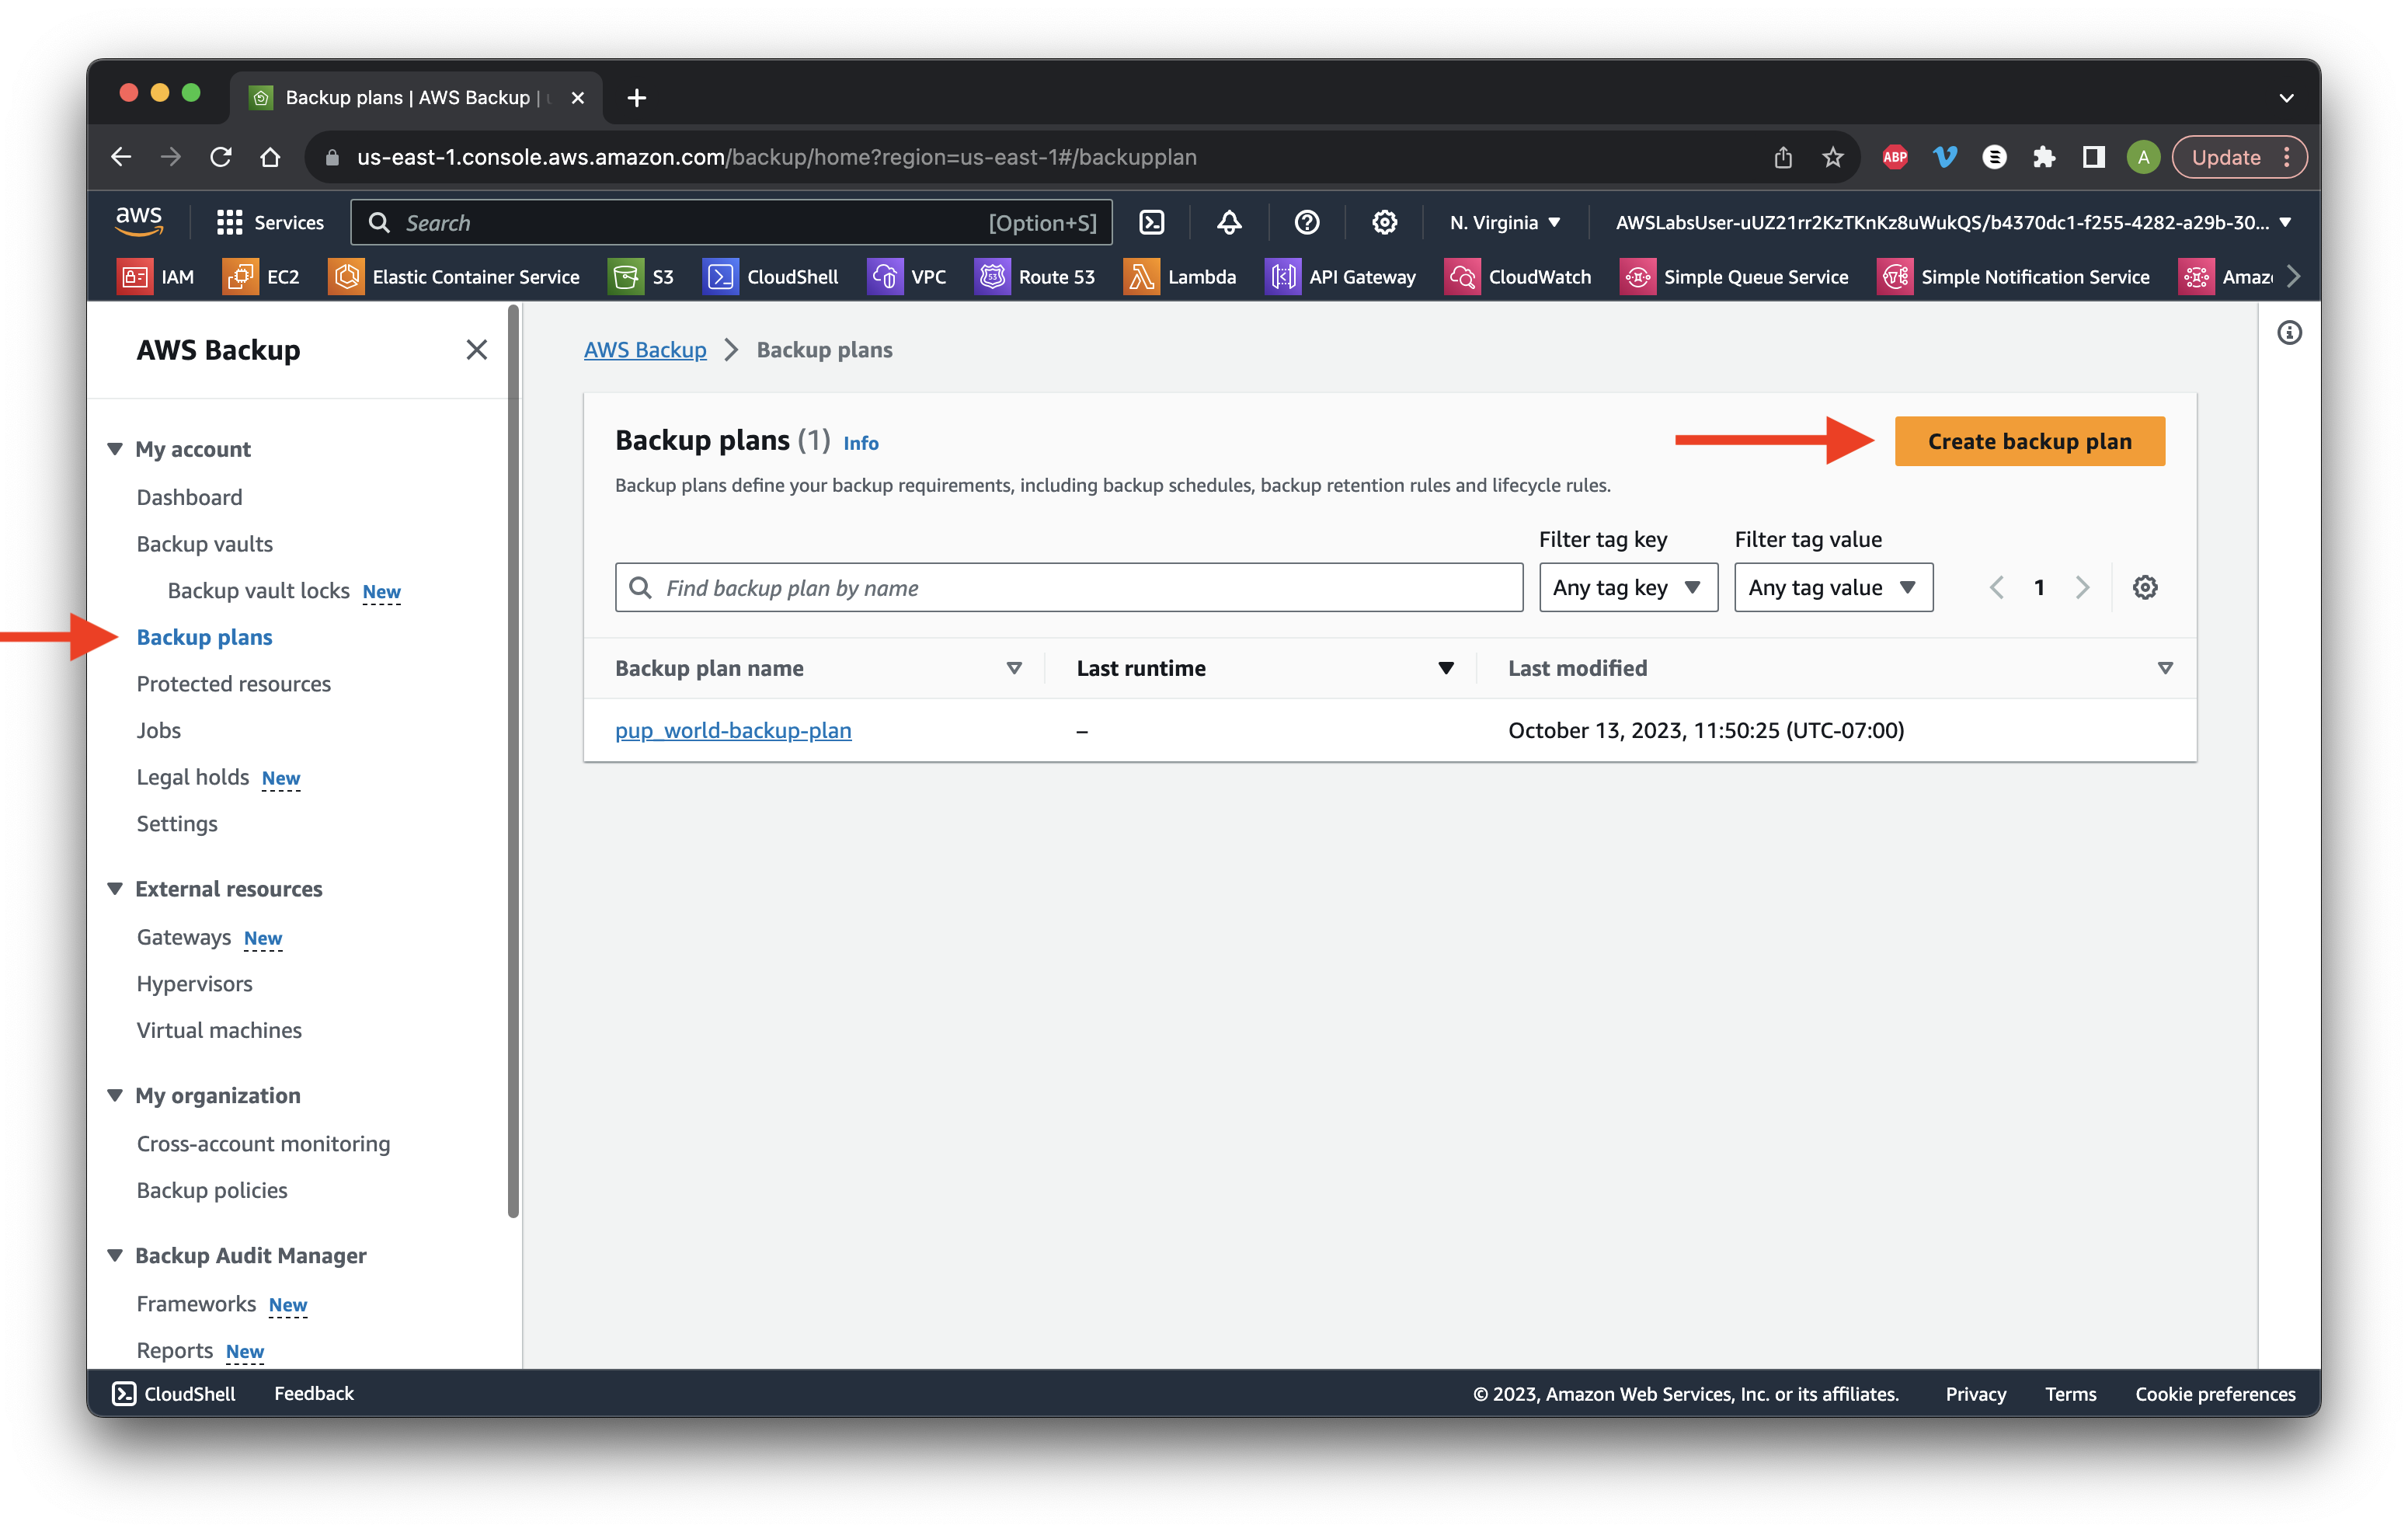The image size is (2408, 1532).
Task: Open the Feedback link in footer
Action: click(x=313, y=1393)
